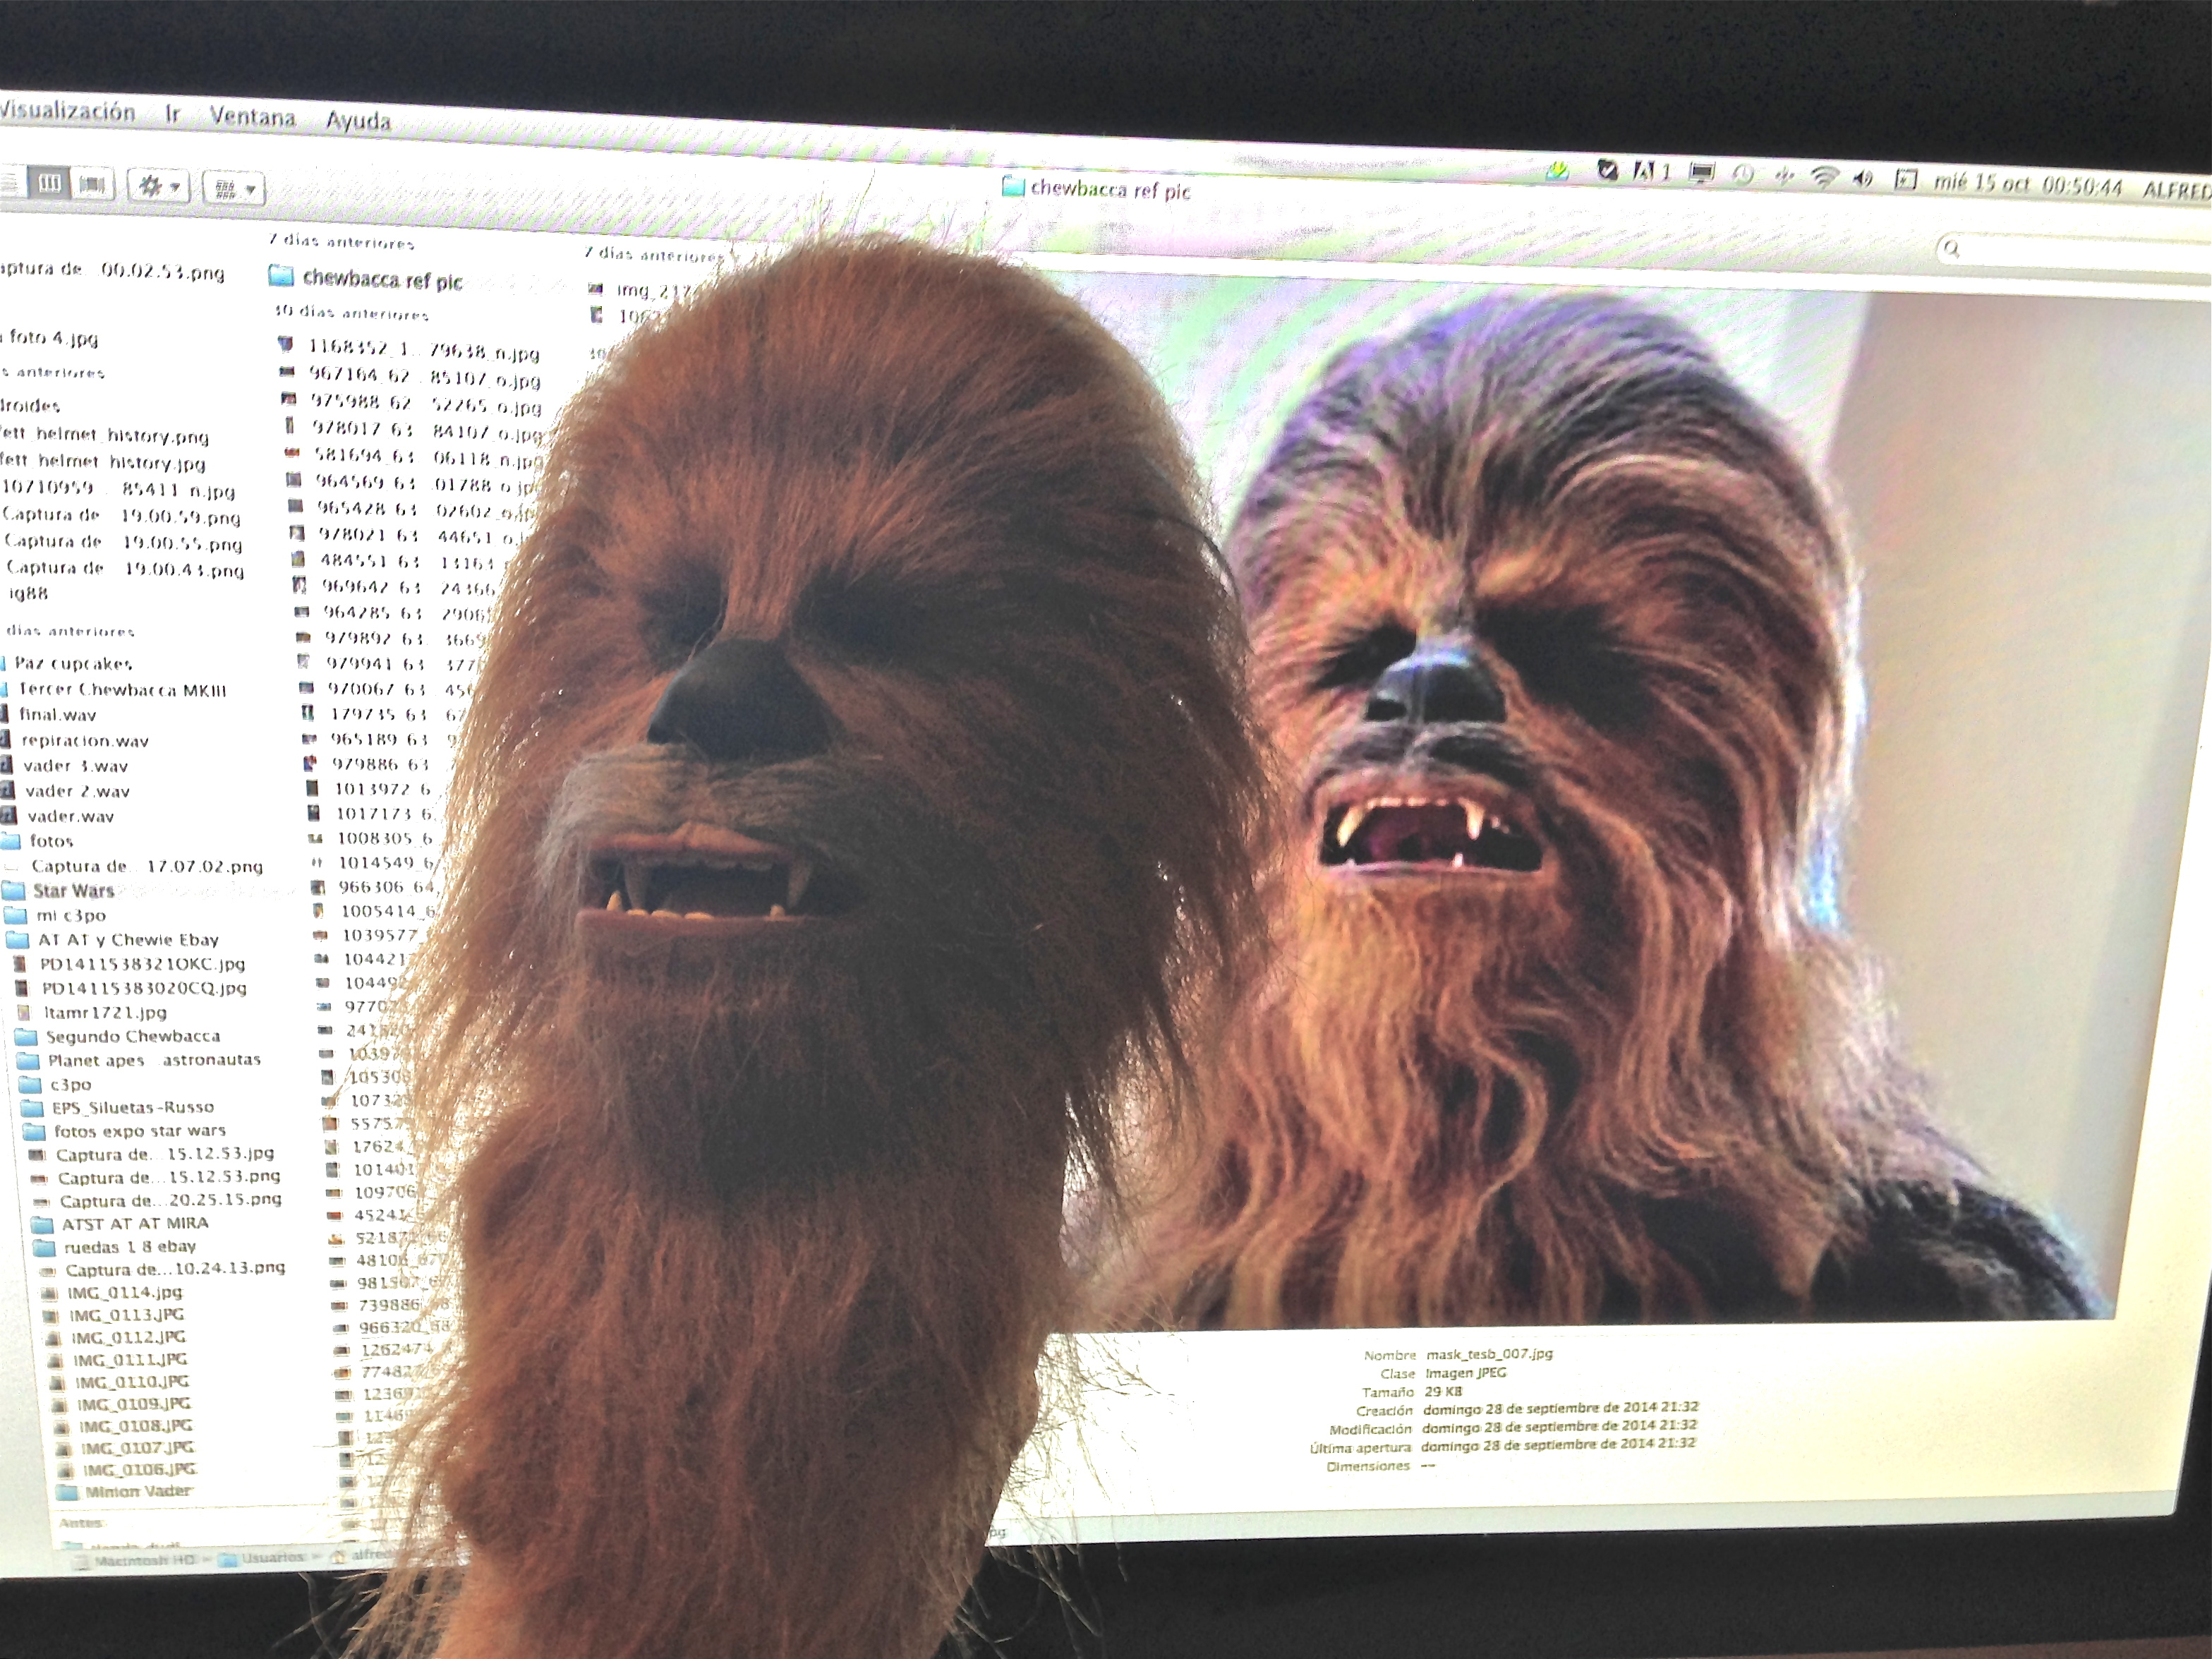Open the volume control in menu bar
Viewport: 2212px width, 1659px height.
coord(1863,179)
